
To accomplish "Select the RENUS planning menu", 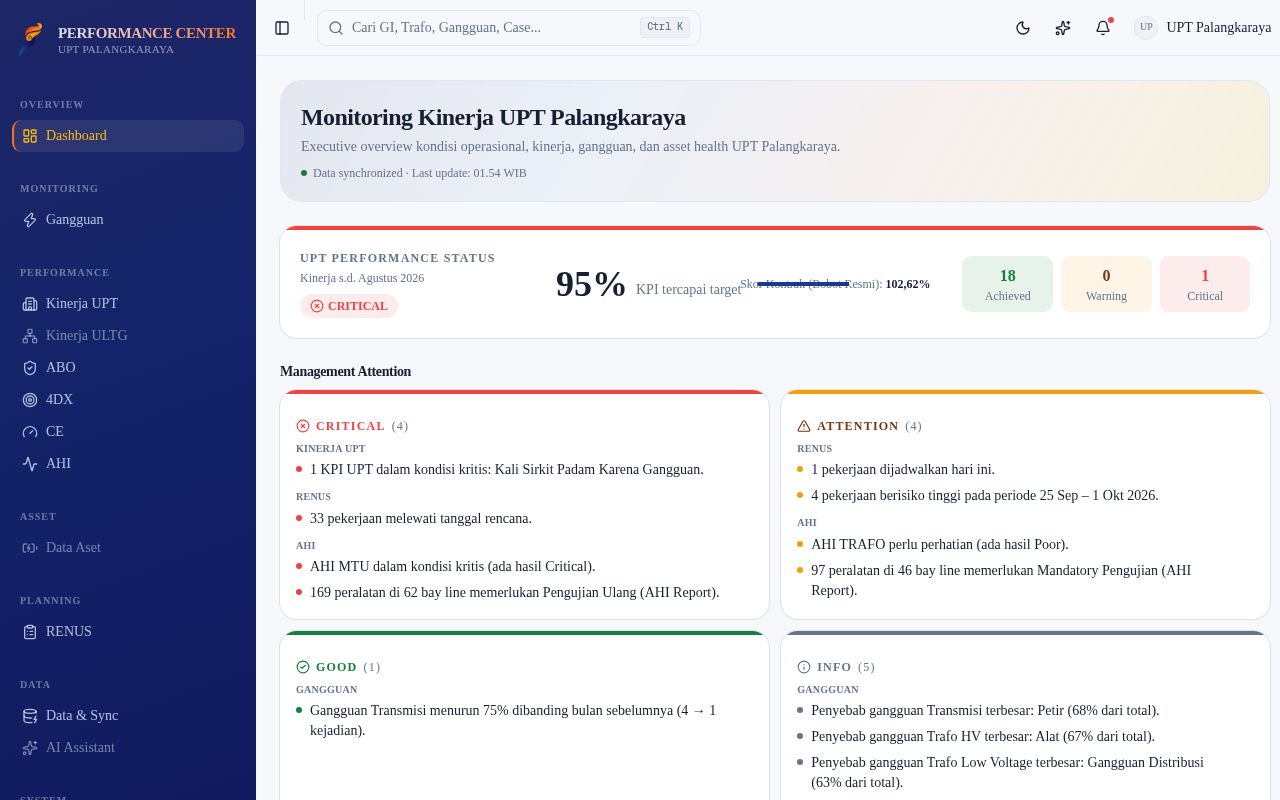I will click(128, 632).
